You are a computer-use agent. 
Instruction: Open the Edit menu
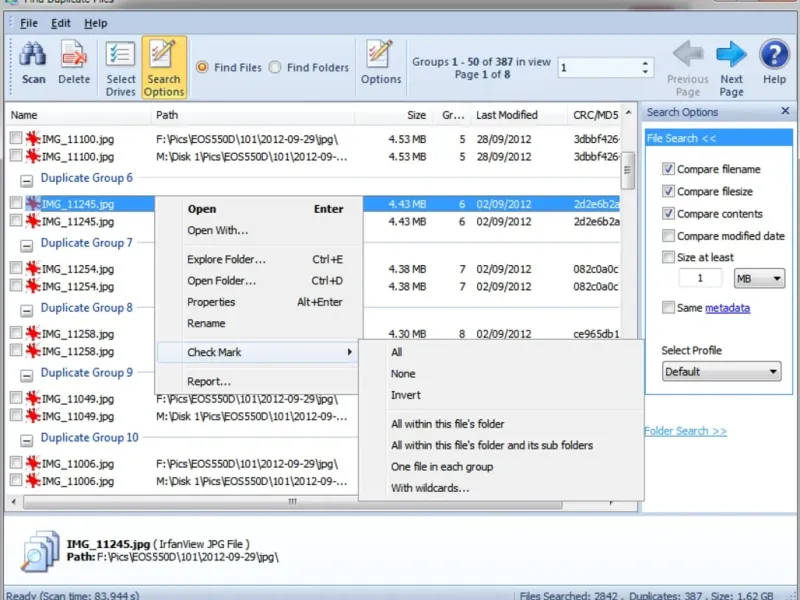click(x=61, y=23)
